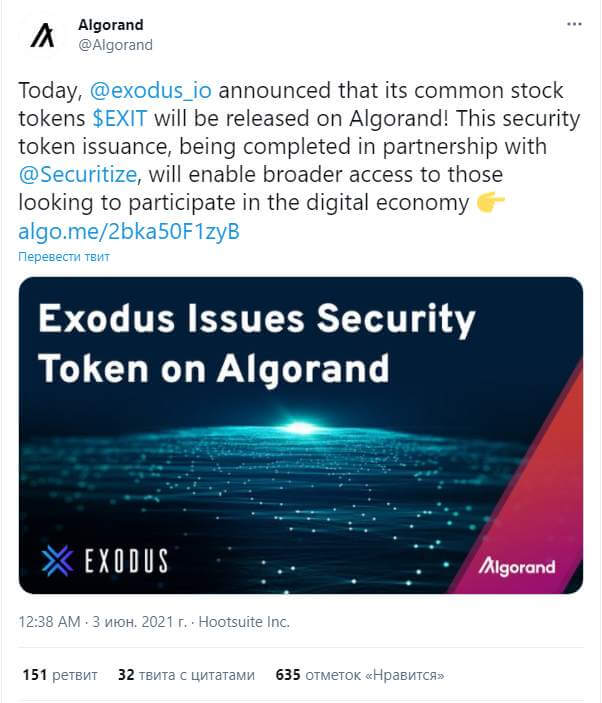Click the pointing hand emoji
The image size is (602, 703).
click(x=490, y=203)
